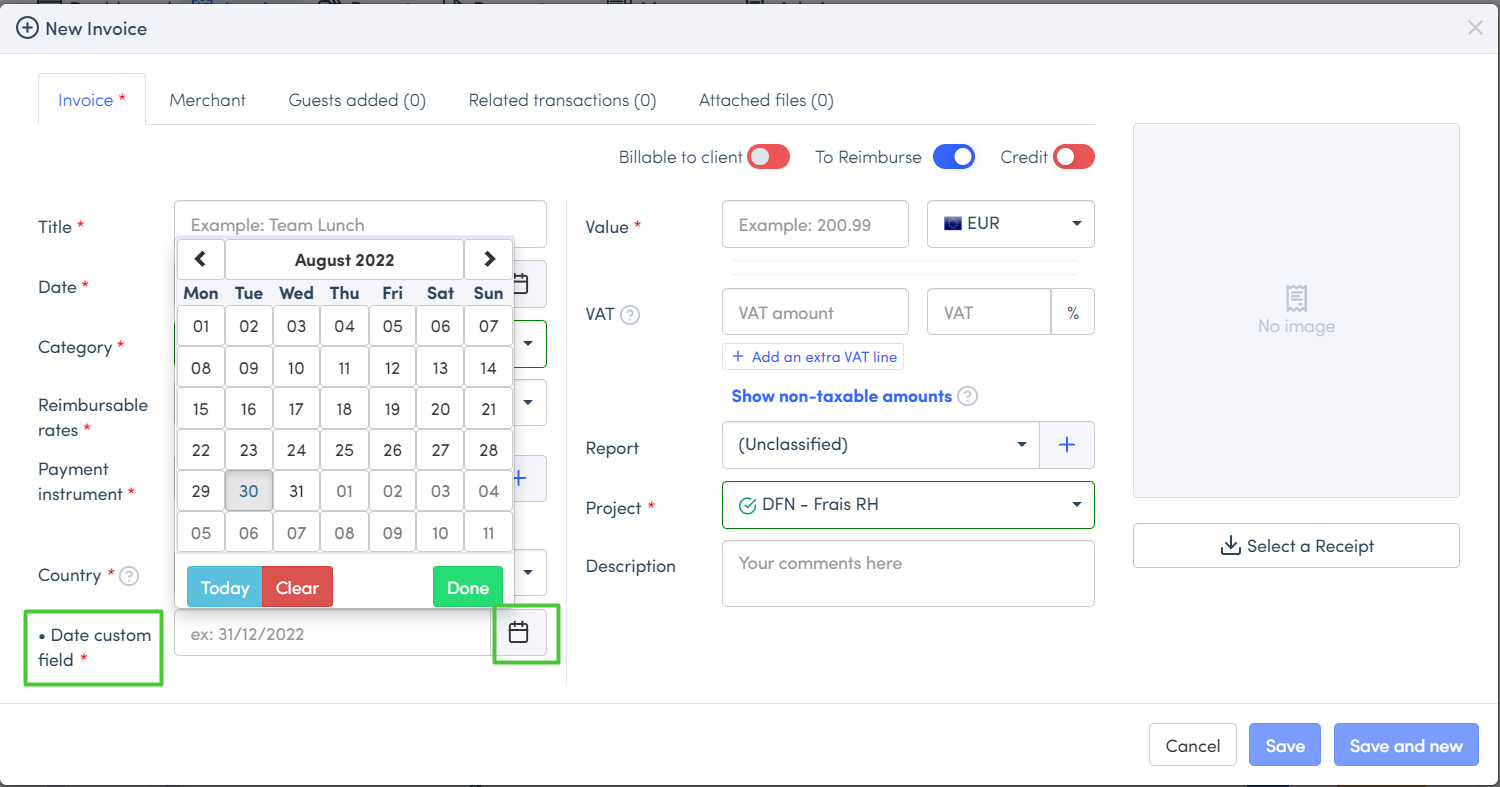Click the plus icon beside Report dropdown
This screenshot has width=1500, height=787.
point(1067,445)
